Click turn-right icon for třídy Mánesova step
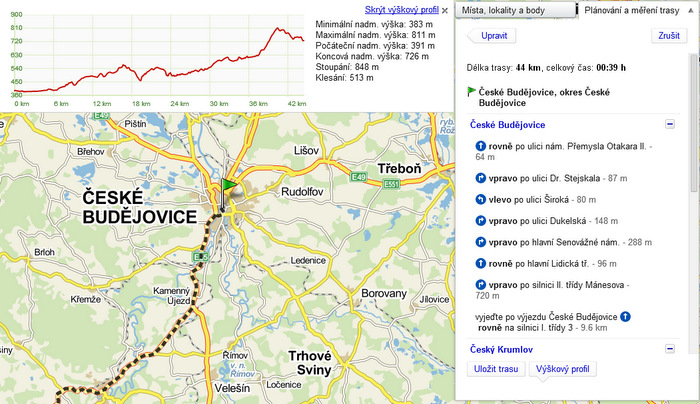The image size is (700, 404). tap(481, 285)
